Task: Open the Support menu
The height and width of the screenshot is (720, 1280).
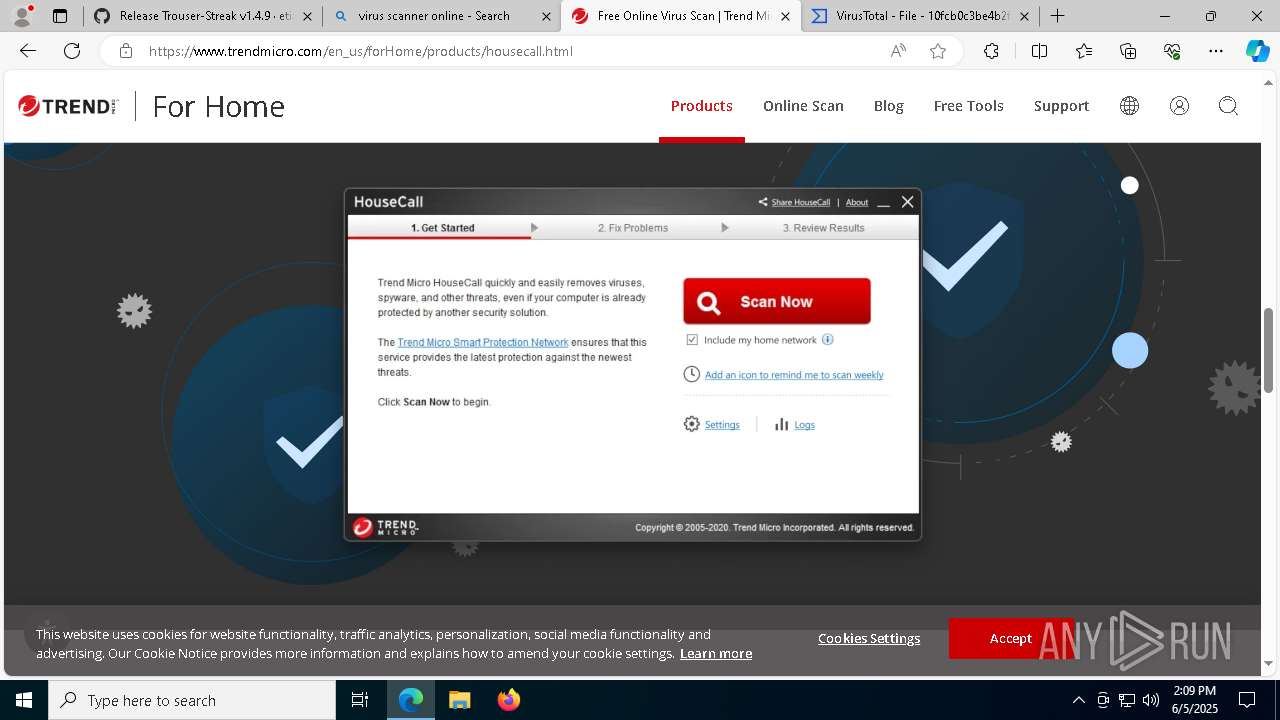Action: click(1061, 106)
